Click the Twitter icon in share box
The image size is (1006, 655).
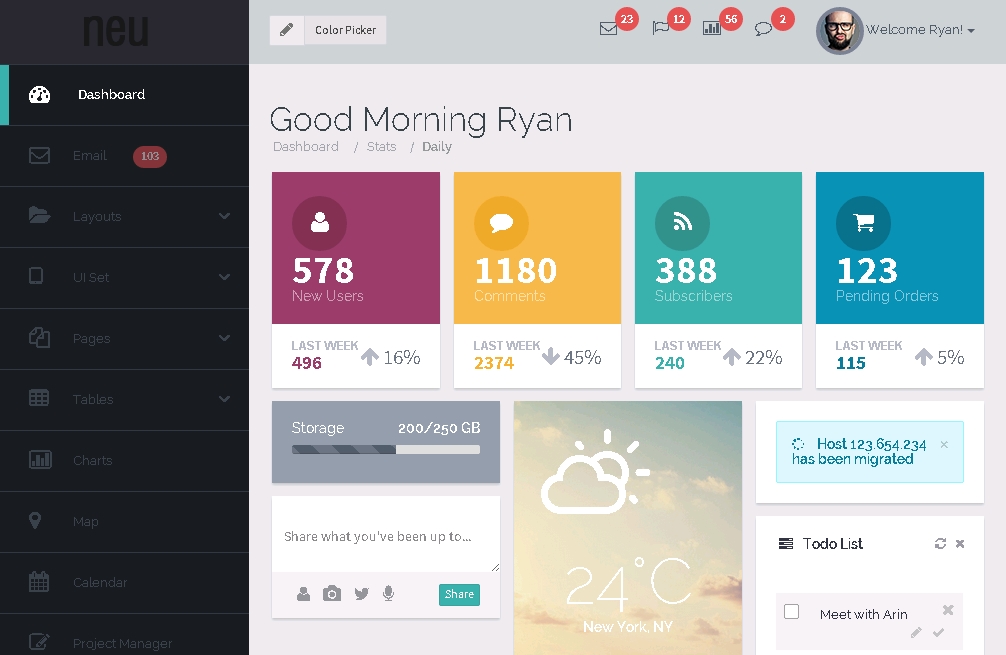(x=361, y=594)
